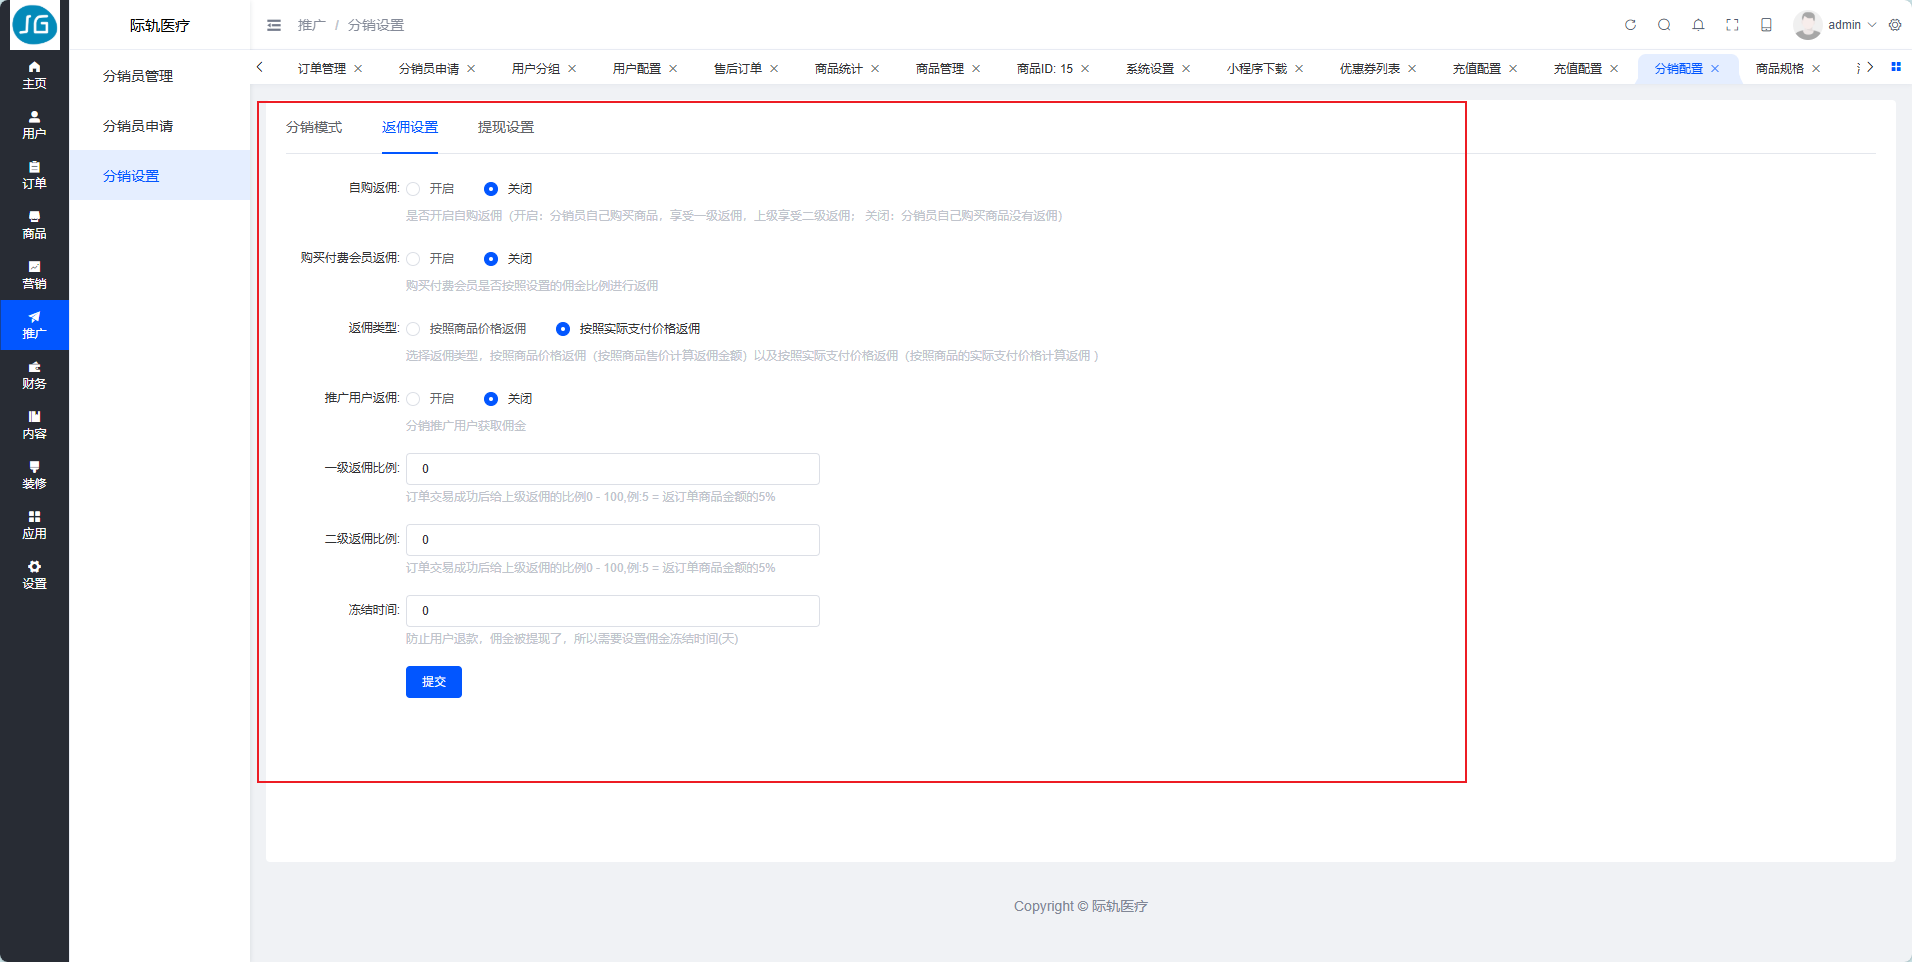Image resolution: width=1912 pixels, height=962 pixels.
Task: Click the mobile device icon in header
Action: coord(1766,25)
